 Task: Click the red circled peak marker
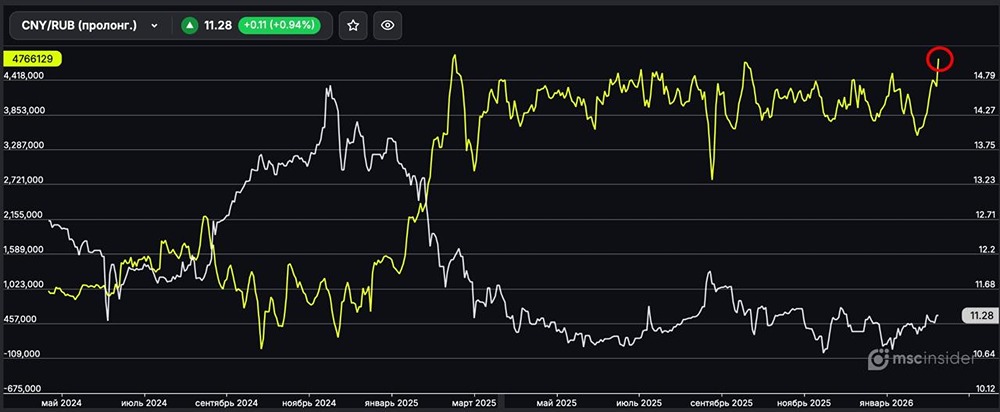tap(939, 59)
